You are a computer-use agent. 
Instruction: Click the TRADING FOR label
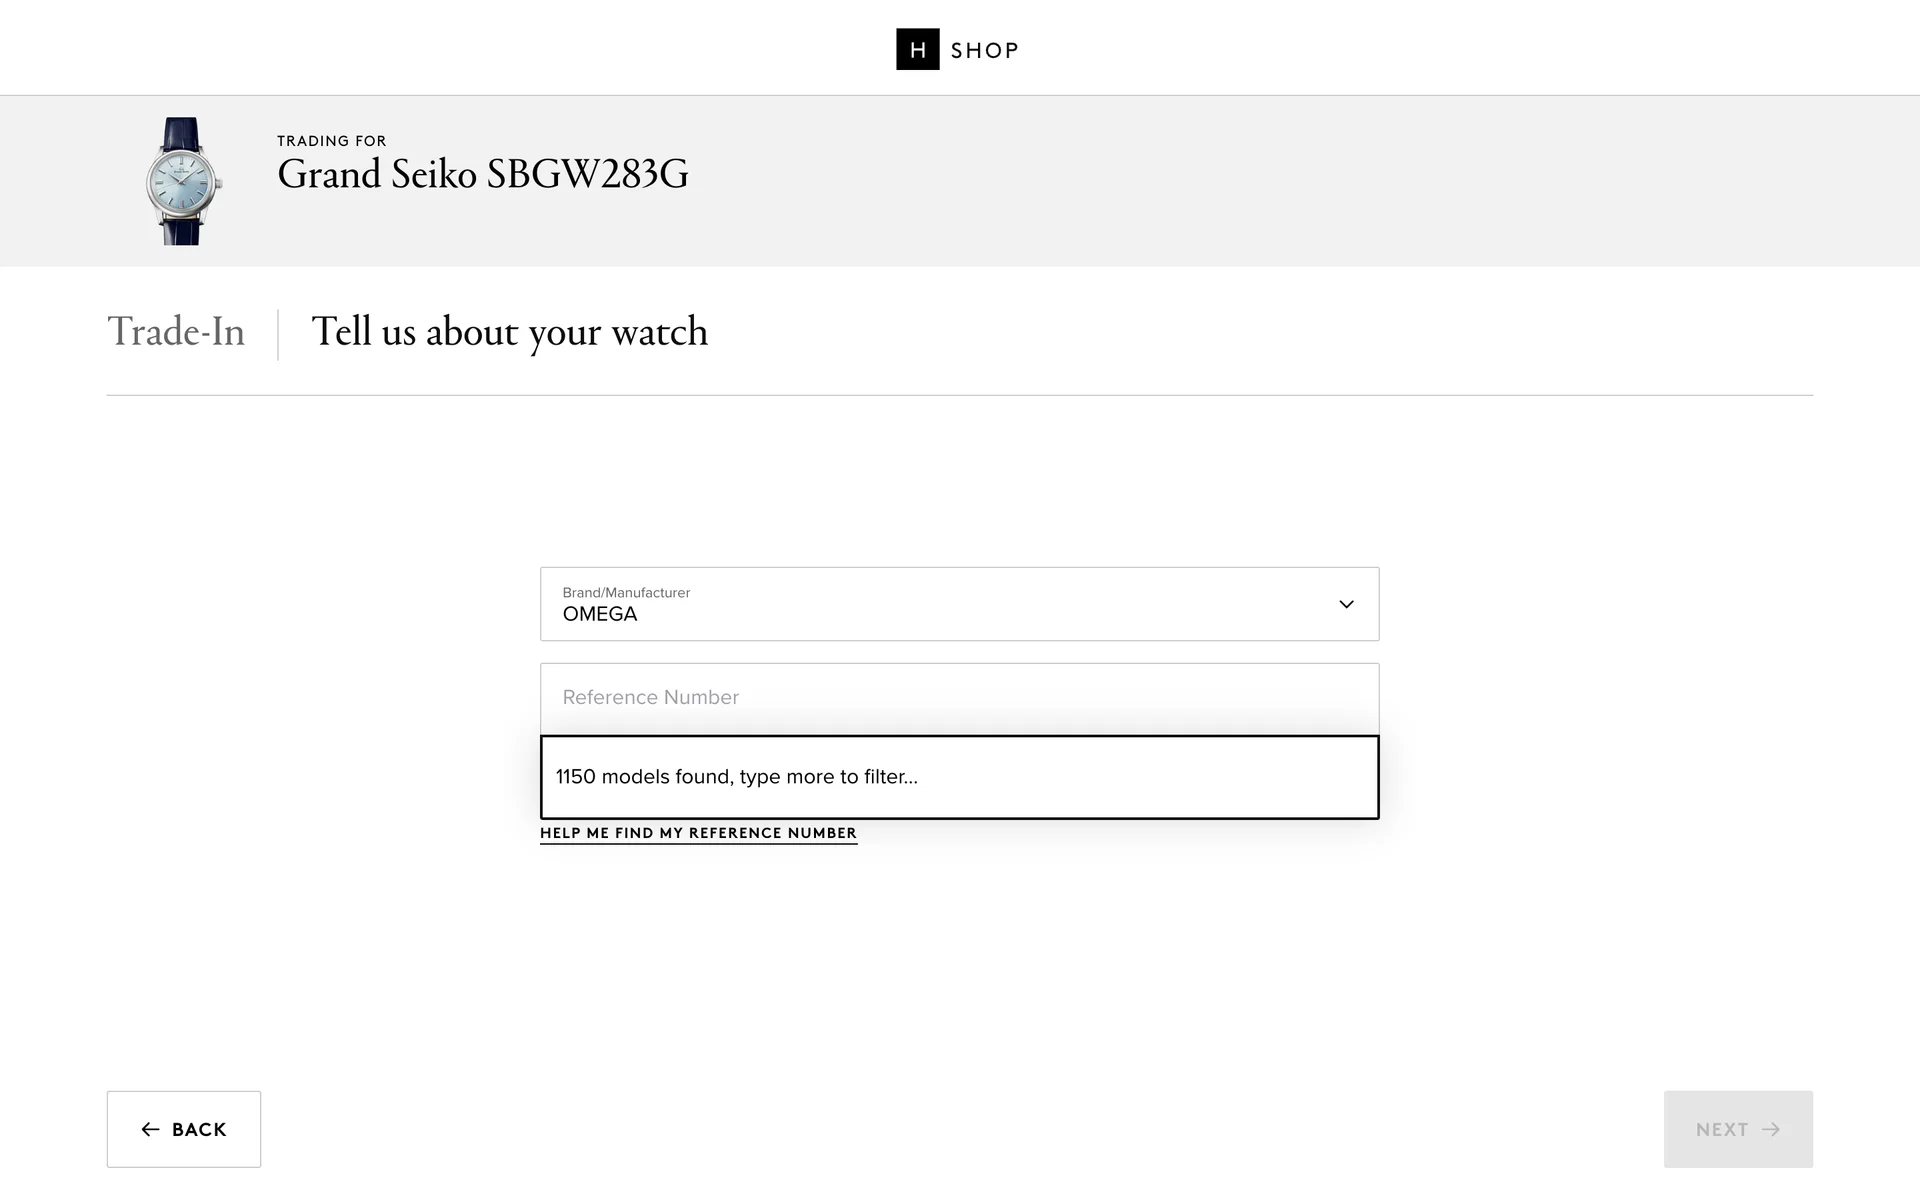pos(331,141)
